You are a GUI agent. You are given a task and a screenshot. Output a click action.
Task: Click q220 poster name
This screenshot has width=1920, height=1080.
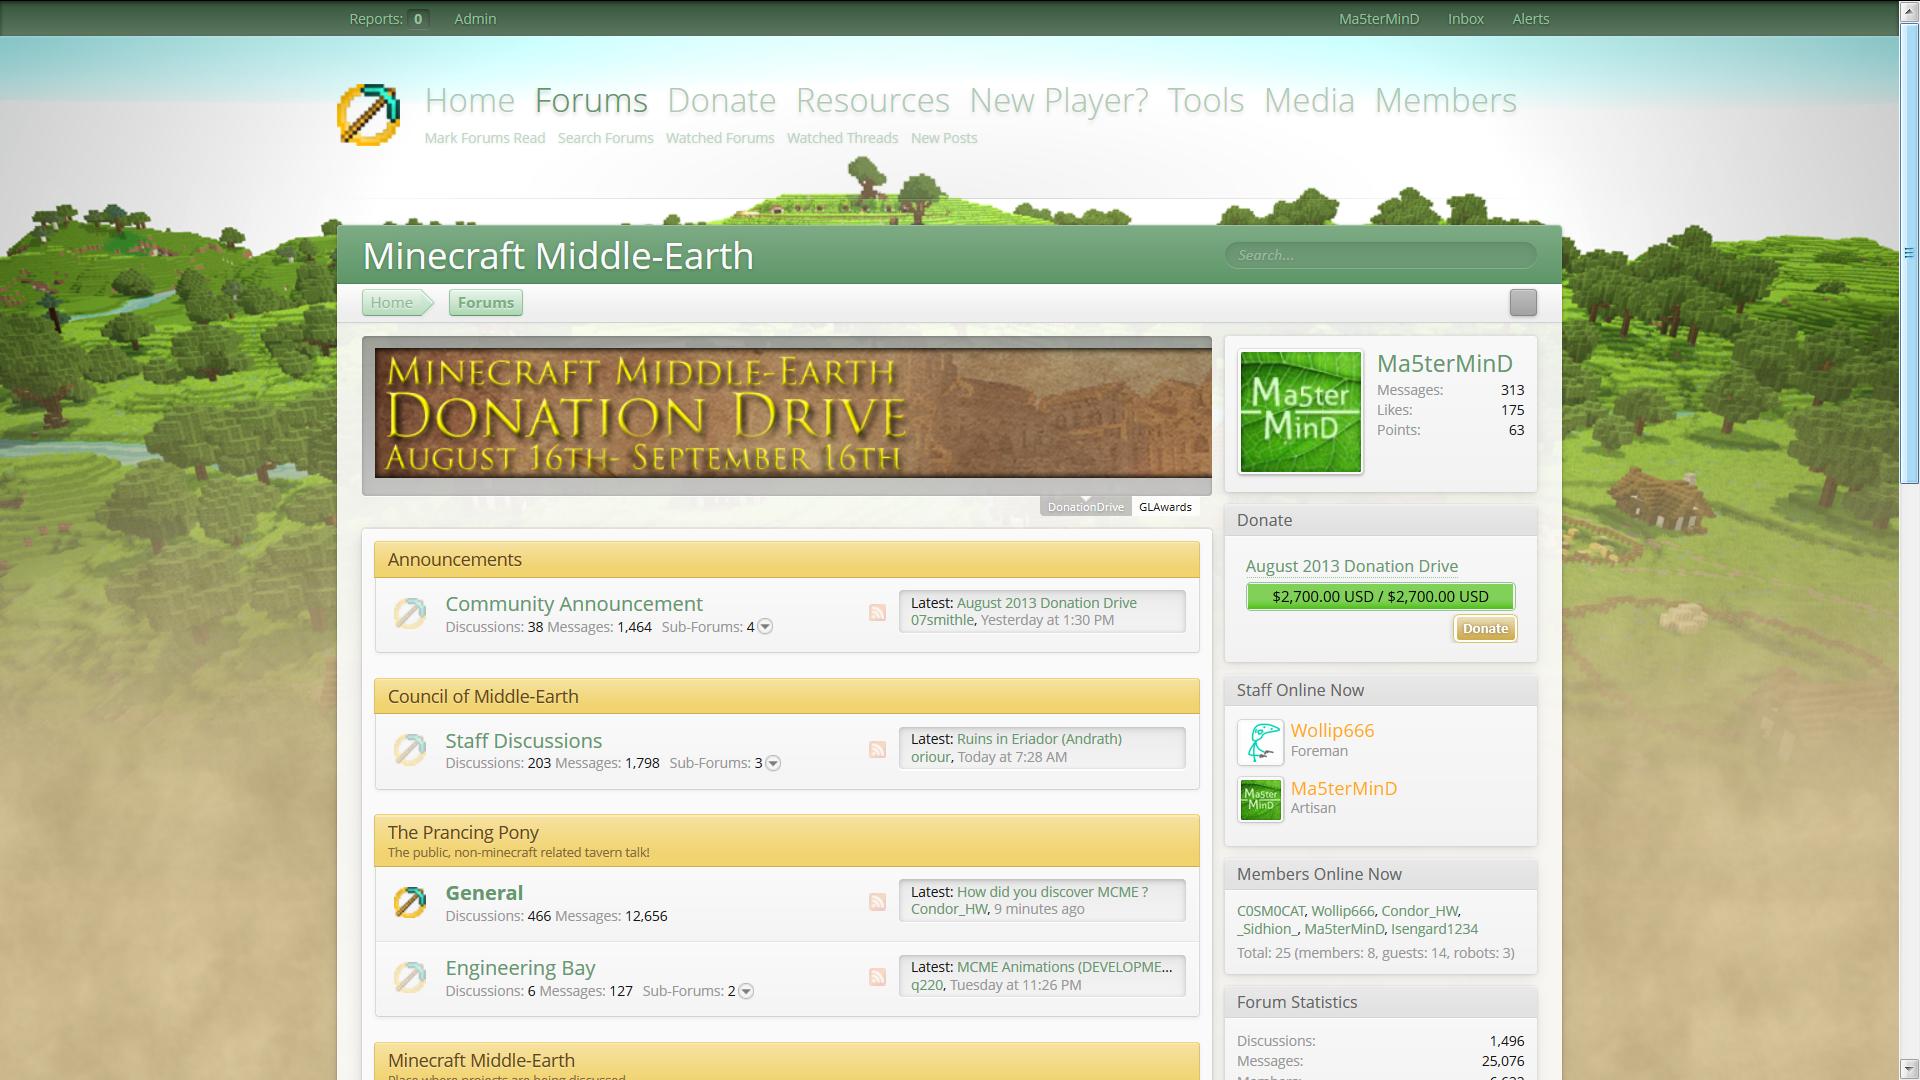pos(927,985)
